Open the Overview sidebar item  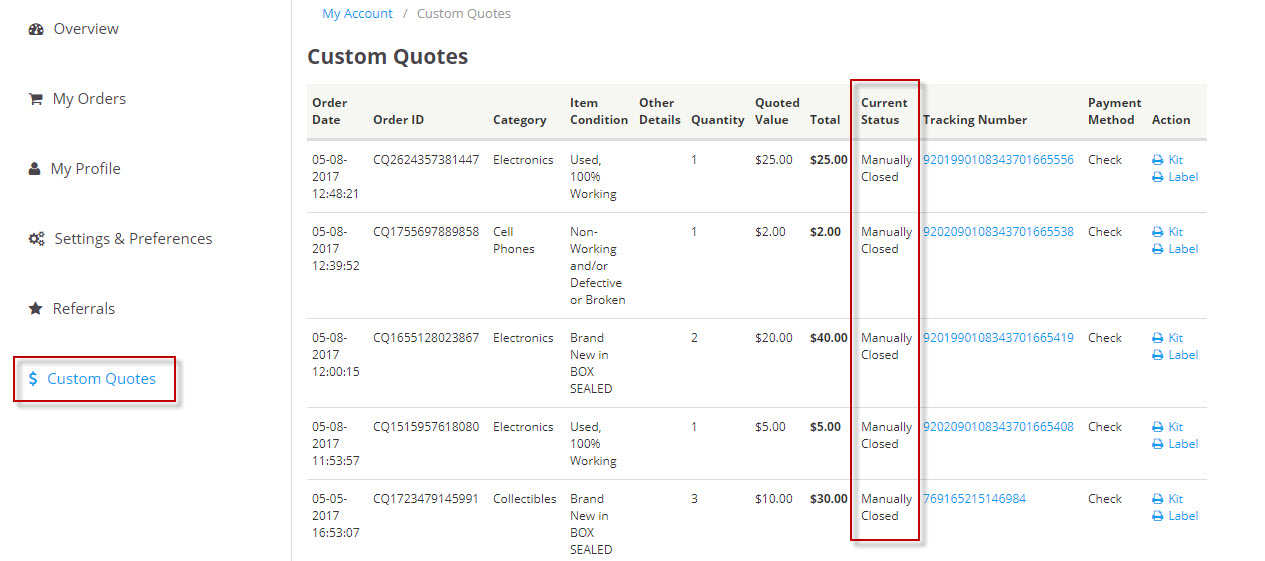pyautogui.click(x=86, y=29)
